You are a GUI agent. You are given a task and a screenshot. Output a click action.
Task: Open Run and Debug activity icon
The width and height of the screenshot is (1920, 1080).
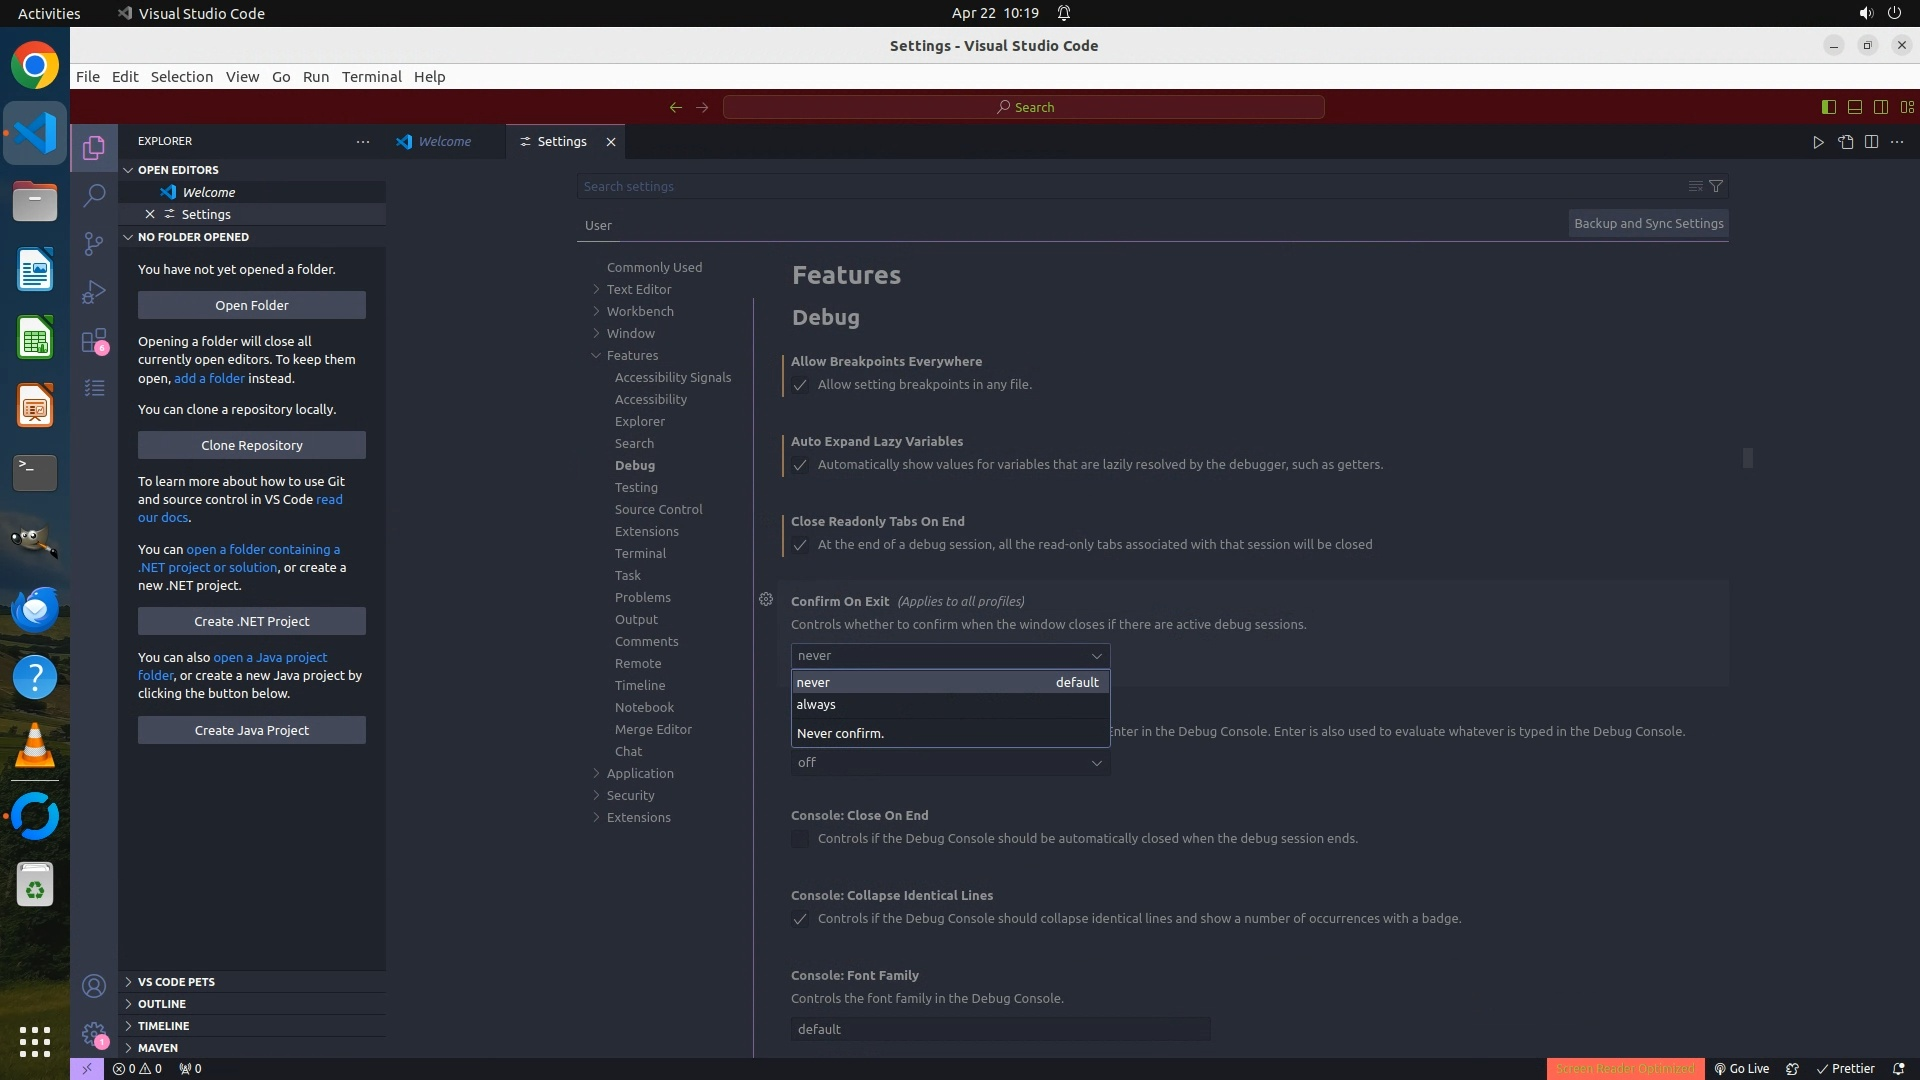94,292
